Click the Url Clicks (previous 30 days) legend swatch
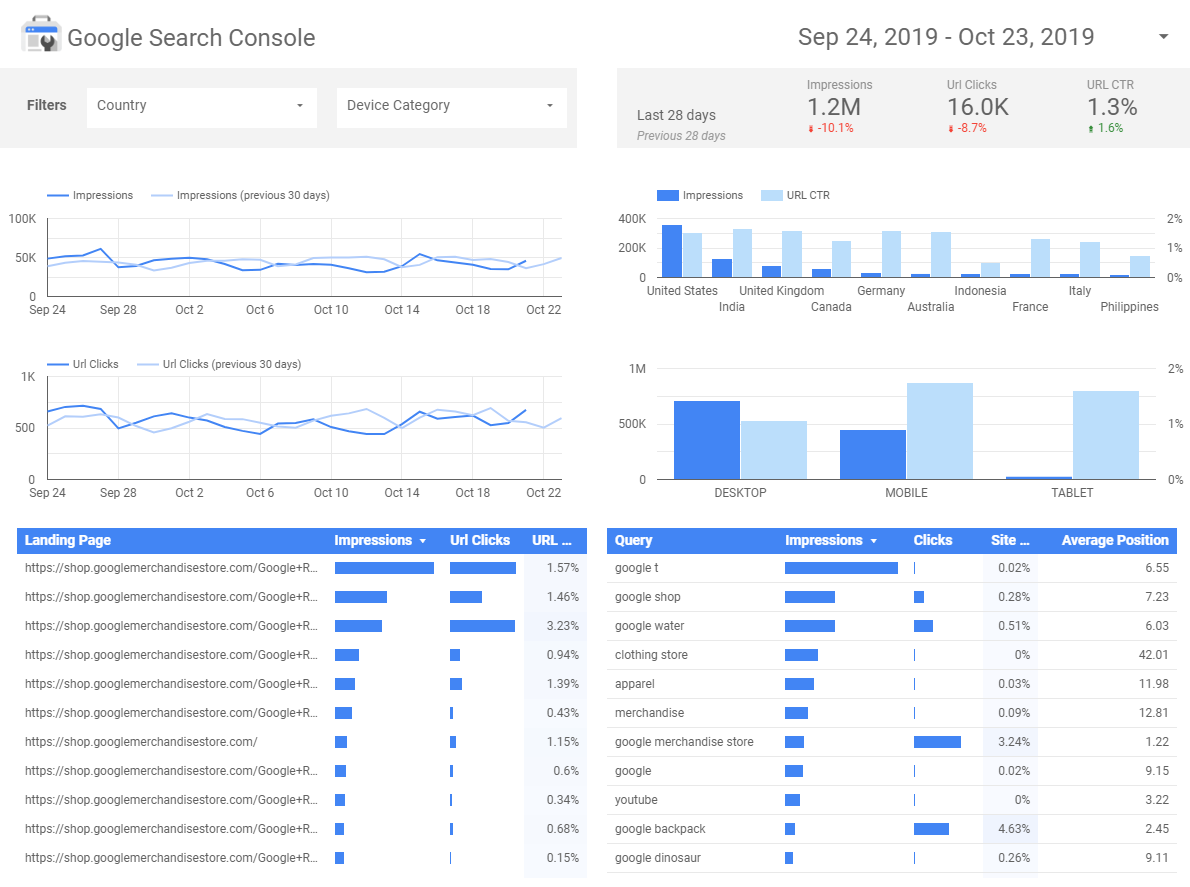Screen dimensions: 1190x887 pos(147,365)
